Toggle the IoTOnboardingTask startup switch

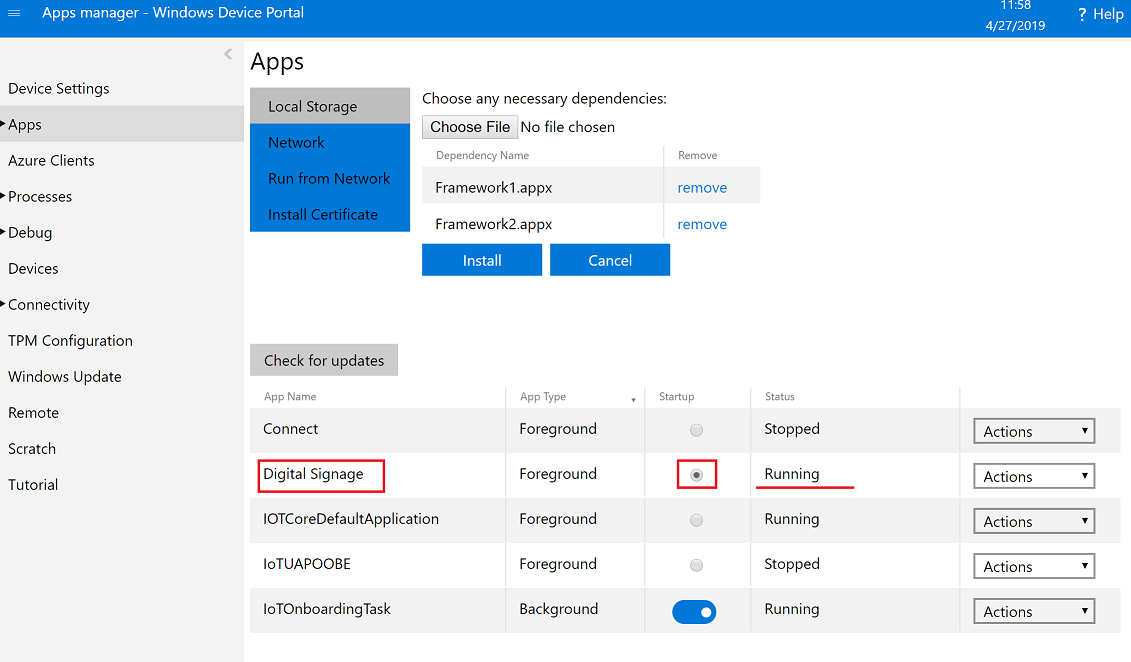(x=694, y=610)
